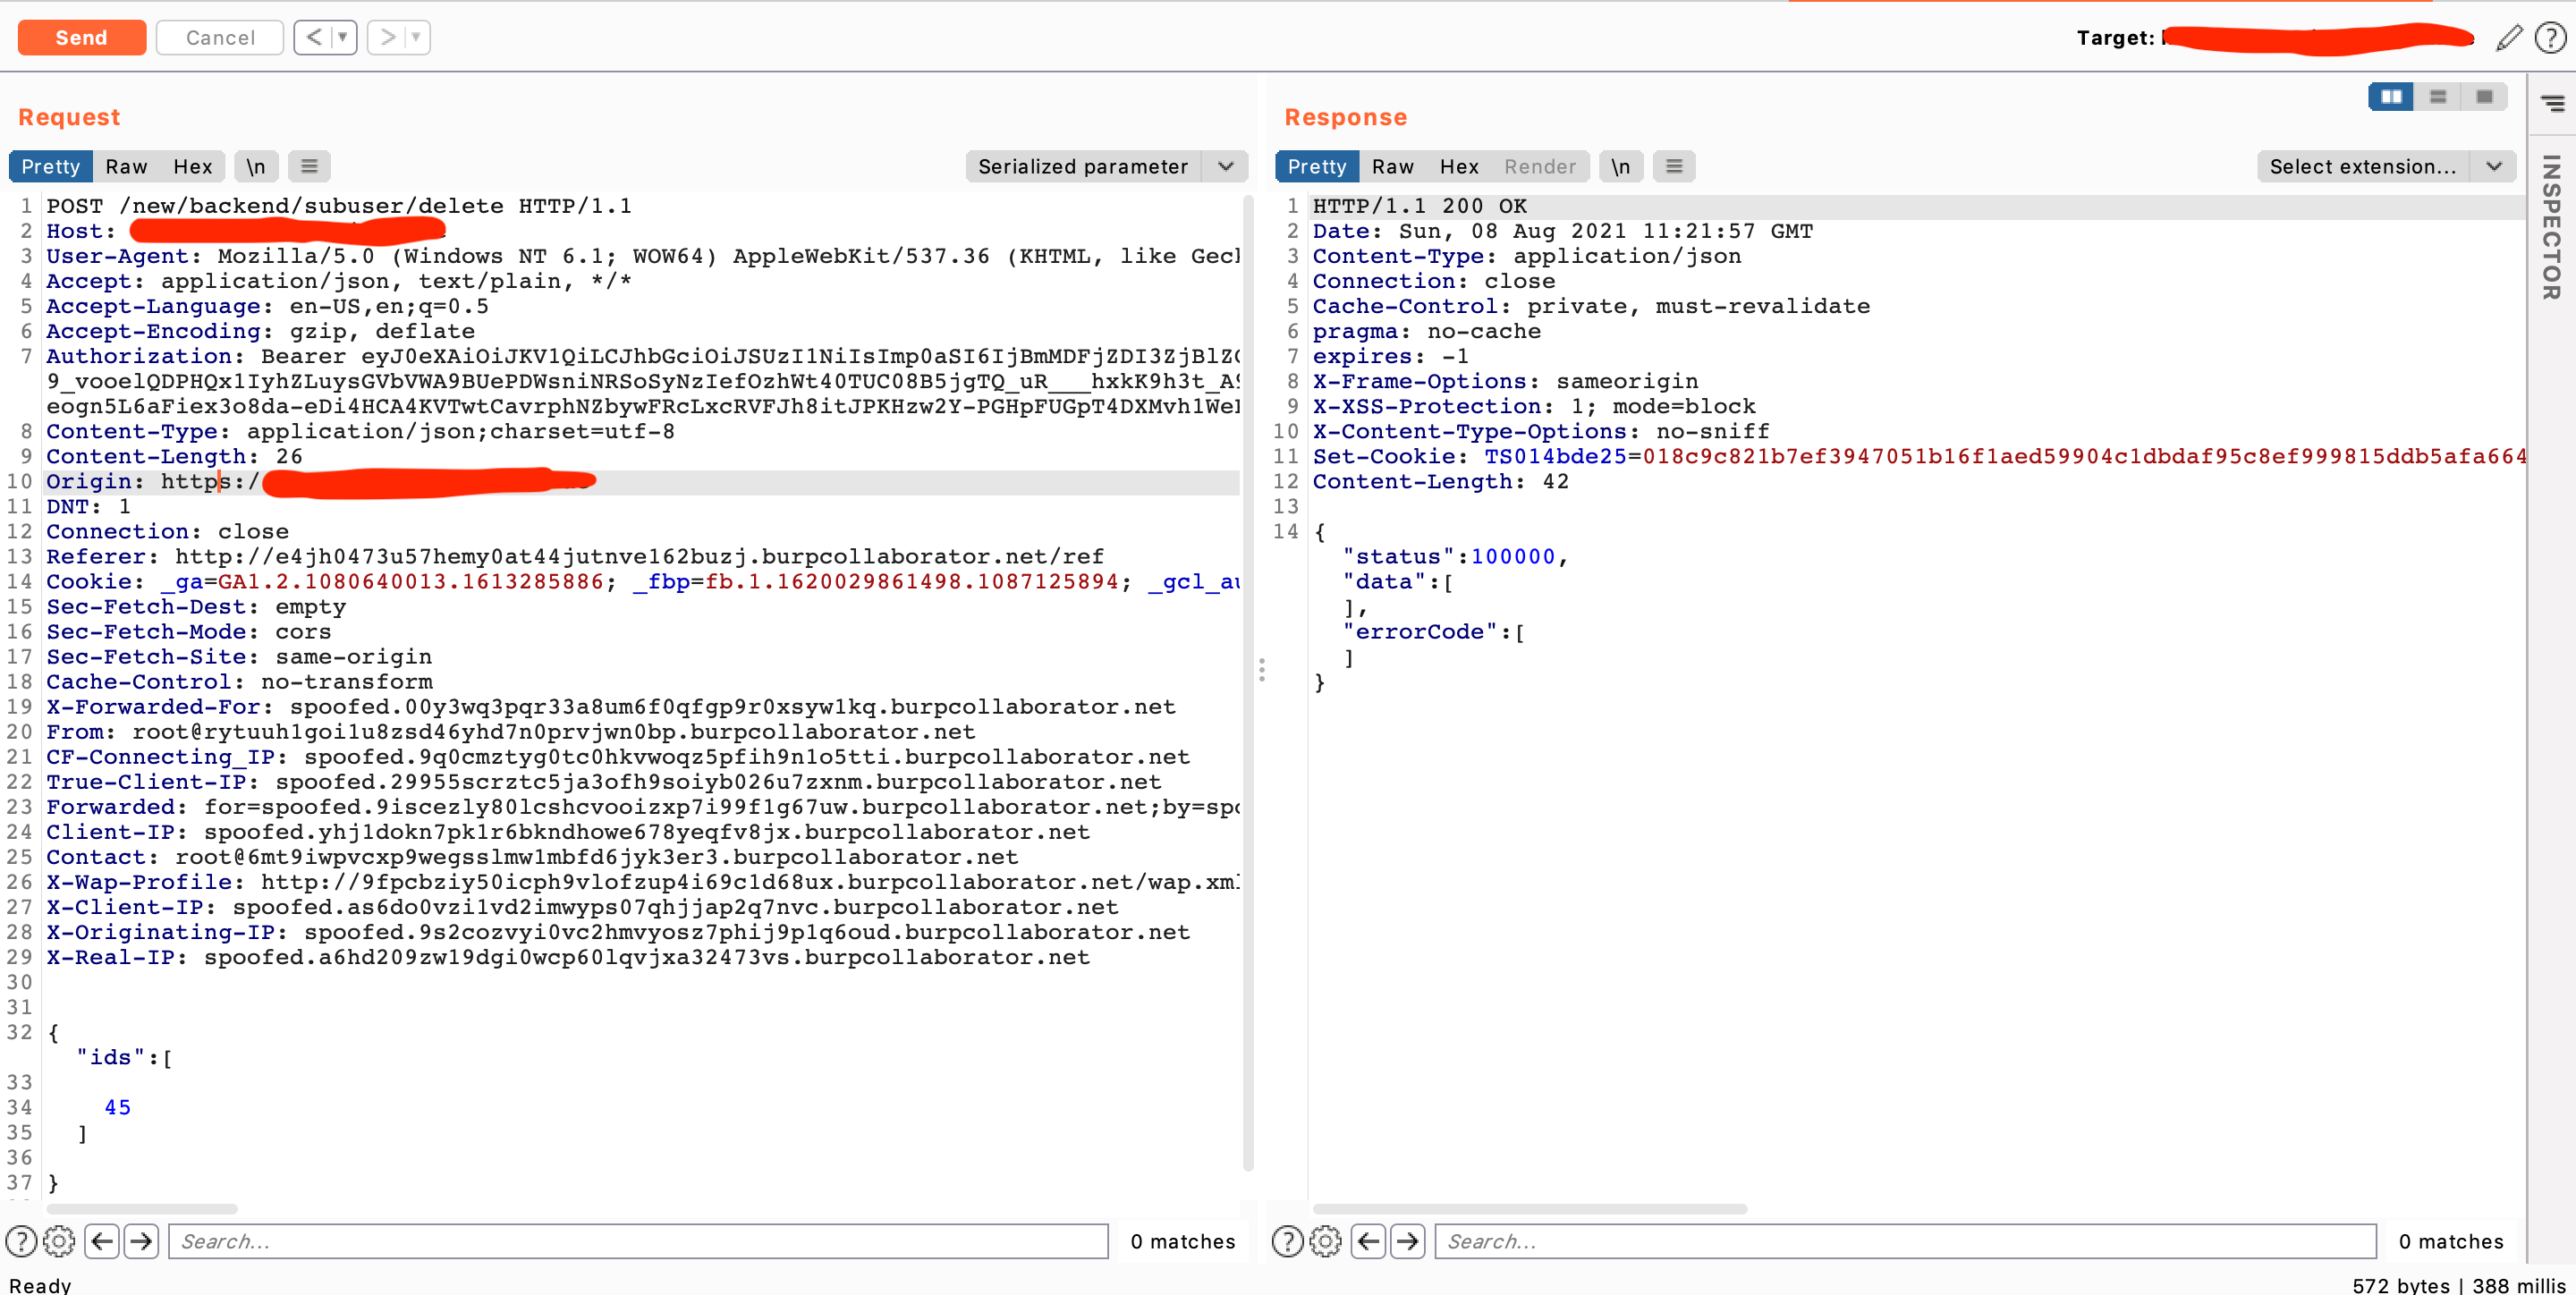Focus the request Search input field
This screenshot has height=1295, width=2576.
point(638,1241)
